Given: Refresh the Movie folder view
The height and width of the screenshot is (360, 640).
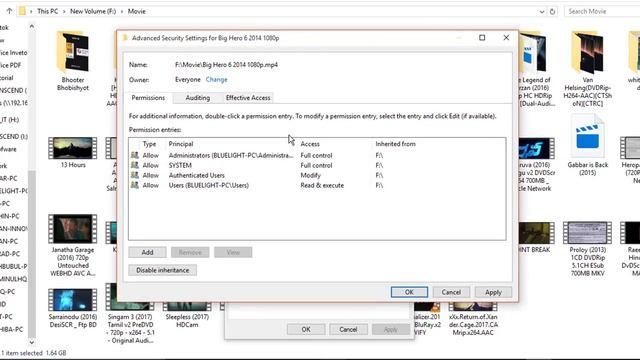Looking at the screenshot, I should click(x=552, y=11).
